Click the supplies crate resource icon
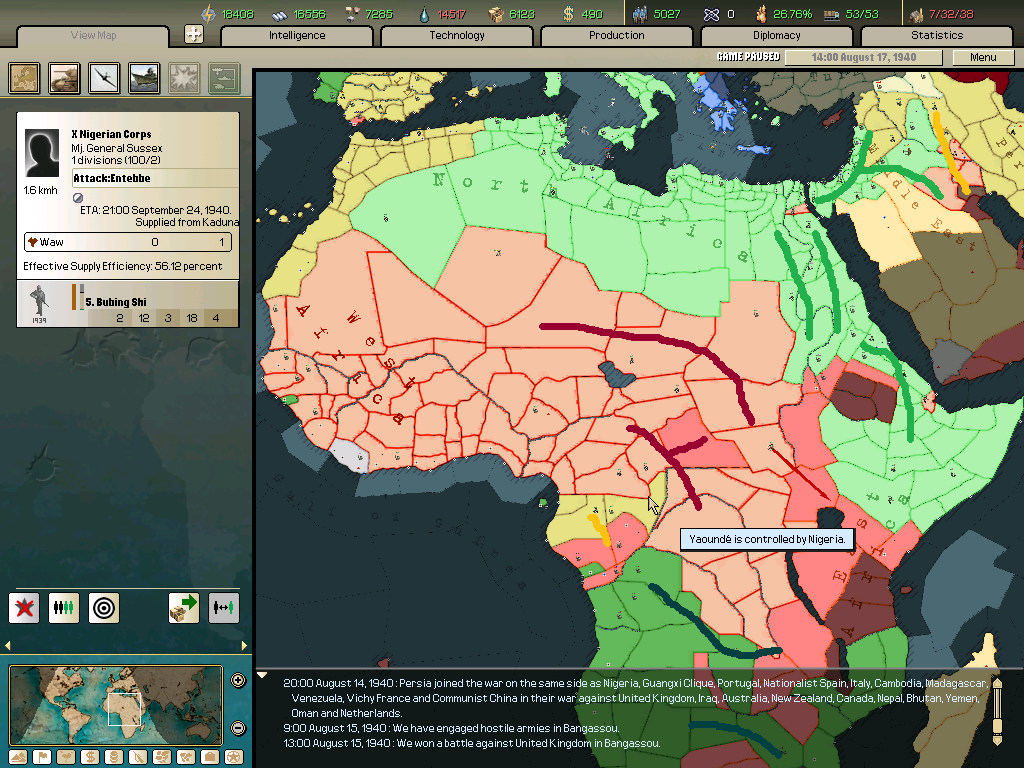The width and height of the screenshot is (1024, 768). point(496,14)
